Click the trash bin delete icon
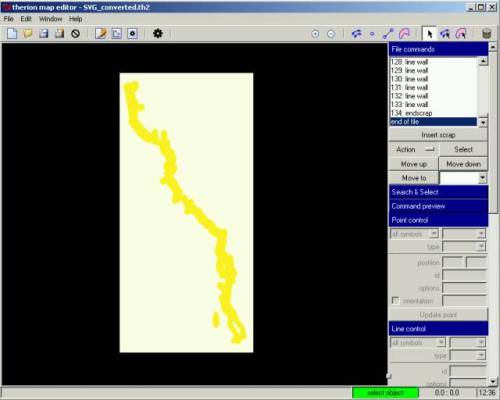Image resolution: width=500 pixels, height=400 pixels. (x=486, y=34)
